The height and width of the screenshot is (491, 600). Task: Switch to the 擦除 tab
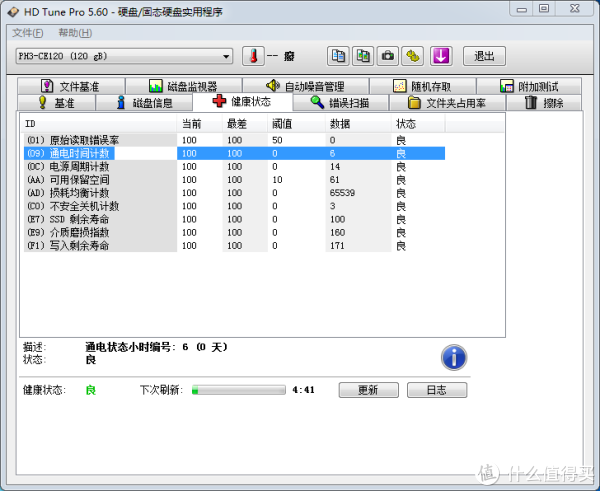pos(544,103)
